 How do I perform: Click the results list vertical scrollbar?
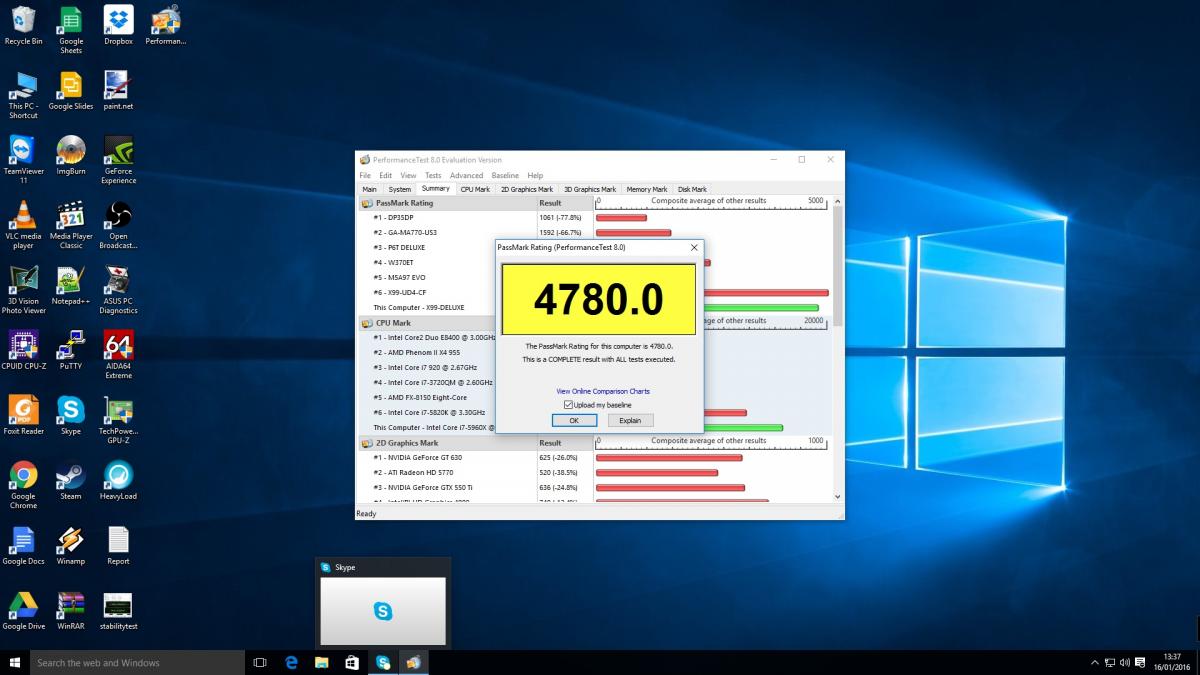pos(838,351)
